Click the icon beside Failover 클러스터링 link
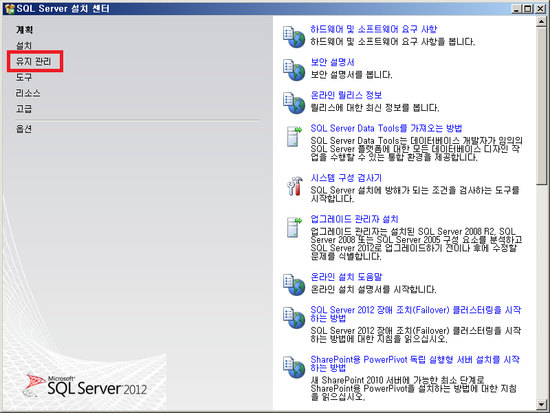Screen dimensions: 550x413 tap(294, 318)
